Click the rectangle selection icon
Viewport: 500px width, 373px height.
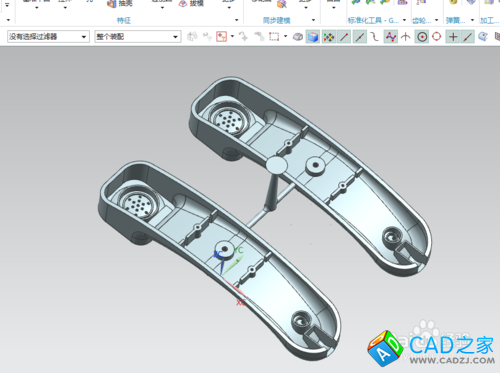click(x=274, y=36)
